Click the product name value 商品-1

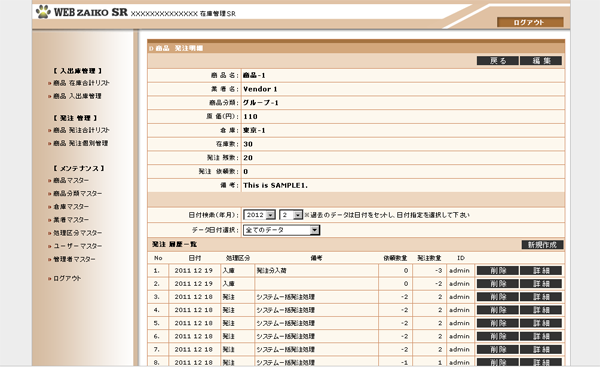[x=254, y=75]
